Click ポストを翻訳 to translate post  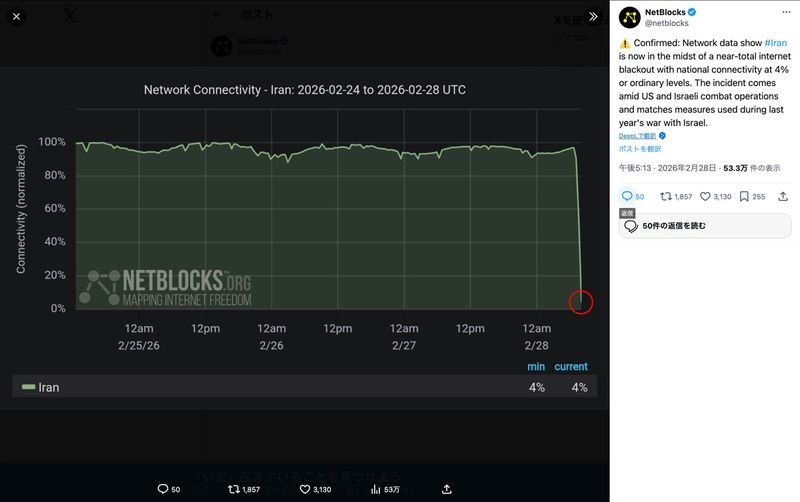point(641,148)
